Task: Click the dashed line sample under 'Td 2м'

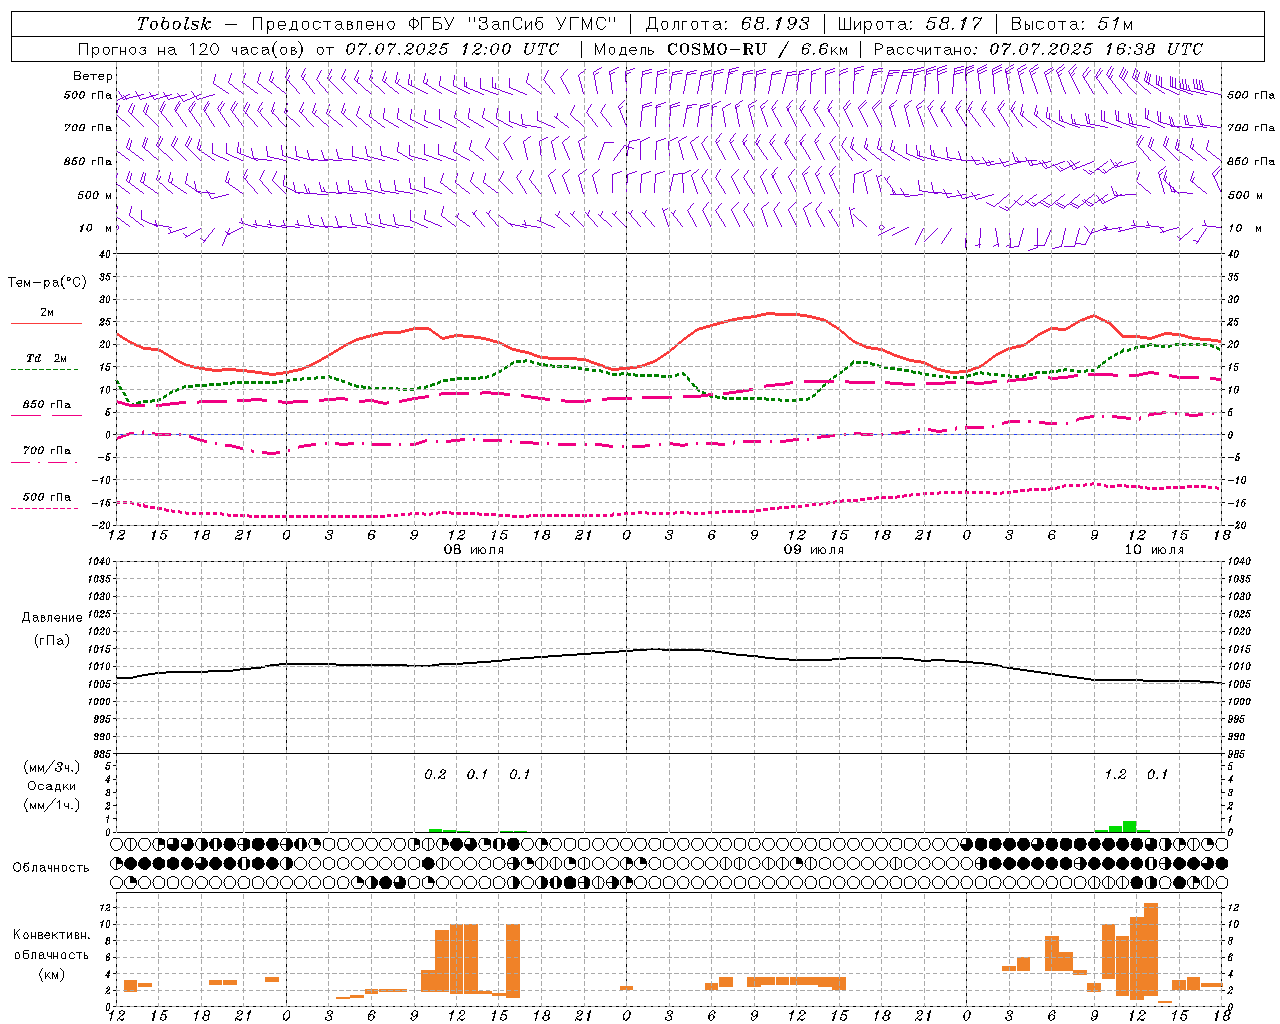Action: [x=46, y=370]
